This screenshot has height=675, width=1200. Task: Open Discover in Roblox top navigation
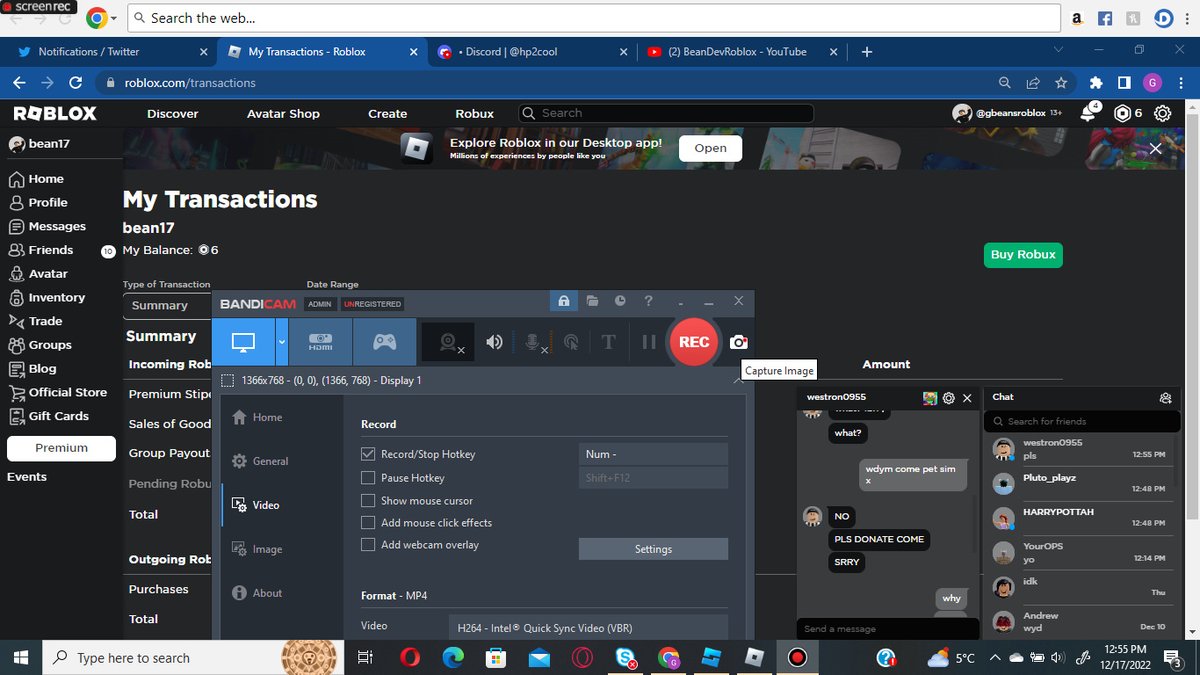pos(173,113)
